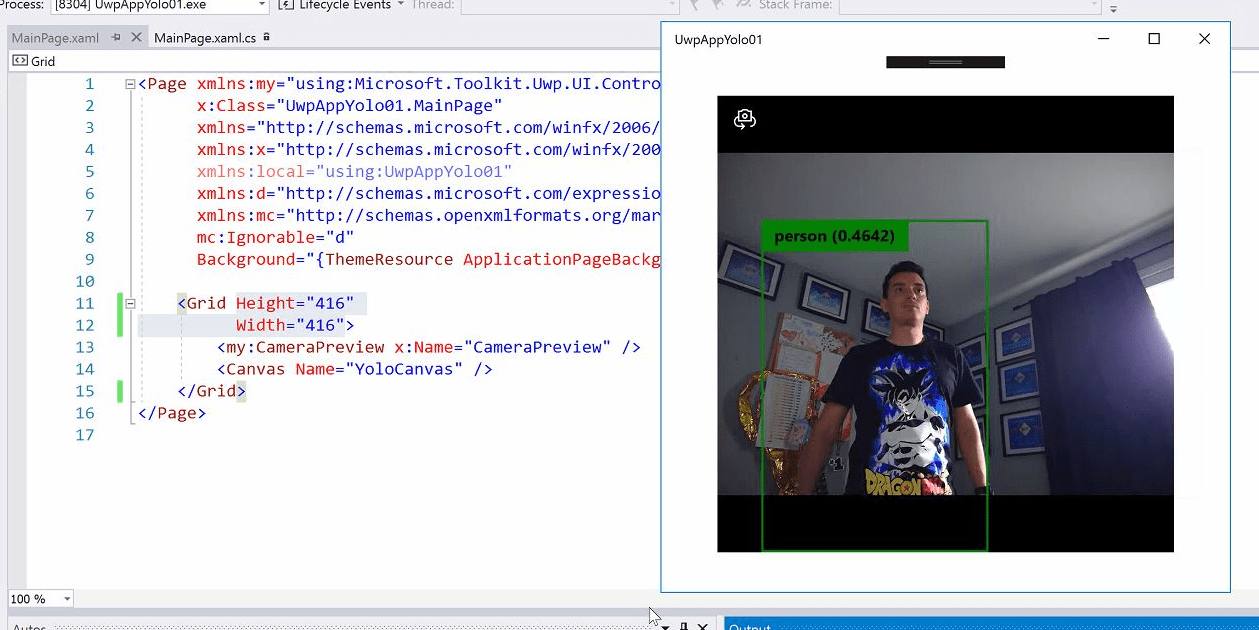This screenshot has width=1259, height=630.
Task: Open the 100 % zoom dropdown
Action: tap(67, 599)
